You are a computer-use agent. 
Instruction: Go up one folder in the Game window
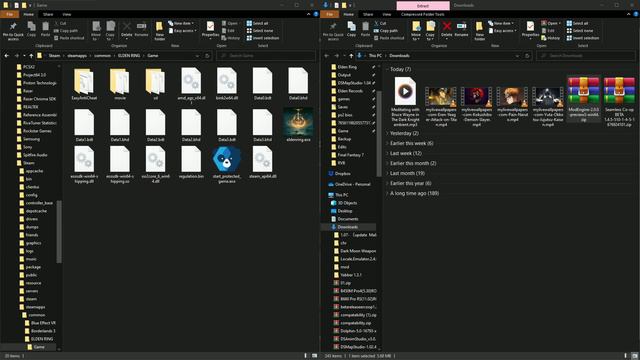click(x=31, y=56)
